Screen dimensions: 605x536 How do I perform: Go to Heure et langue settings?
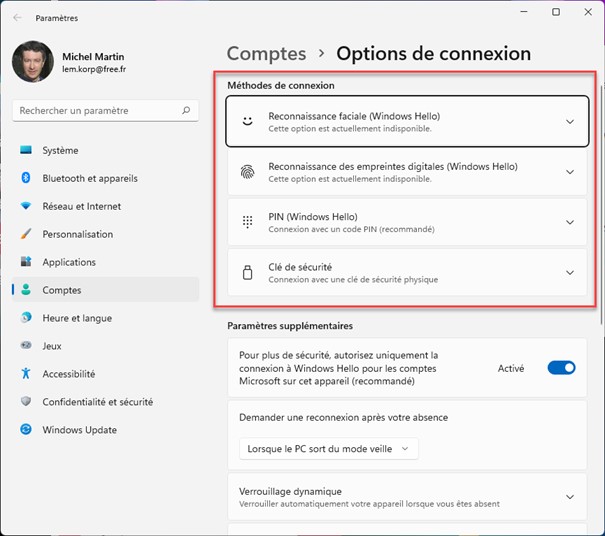click(x=77, y=318)
